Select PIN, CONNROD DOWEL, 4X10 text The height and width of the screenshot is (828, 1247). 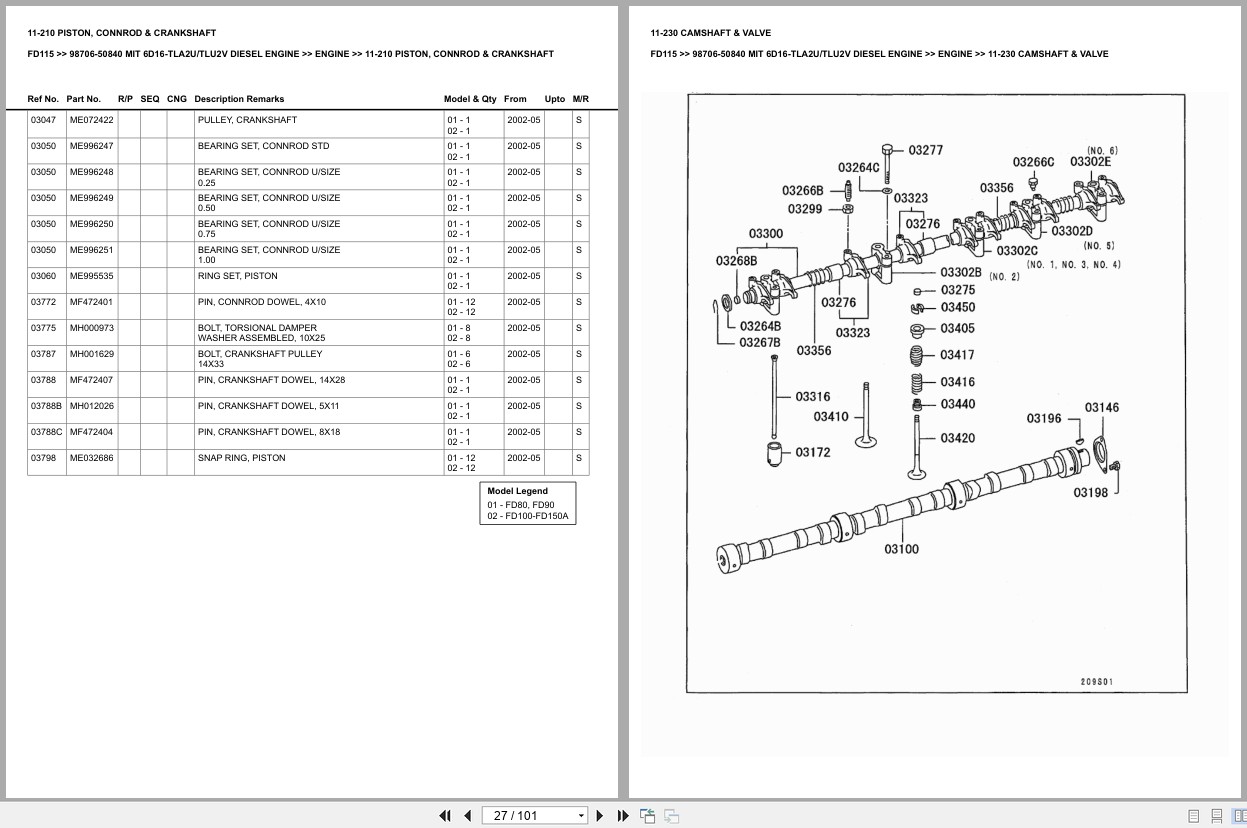pos(261,302)
